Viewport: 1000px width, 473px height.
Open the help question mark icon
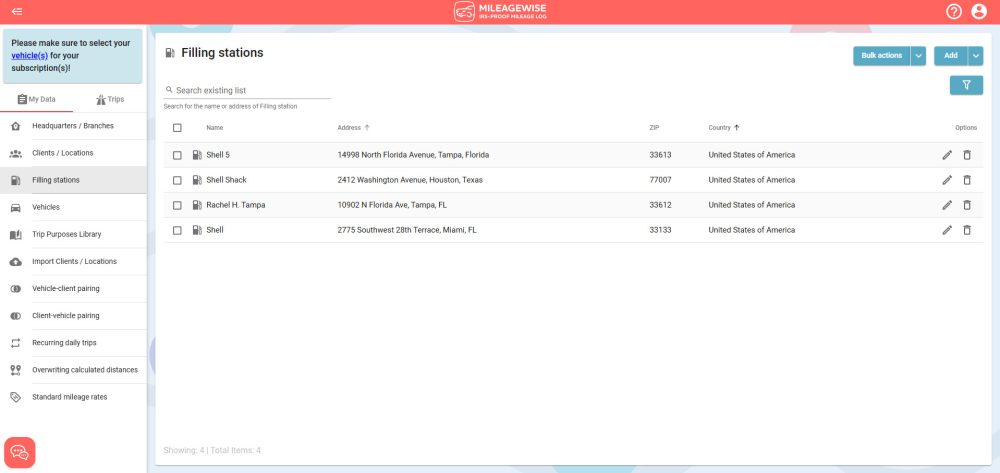[x=953, y=12]
